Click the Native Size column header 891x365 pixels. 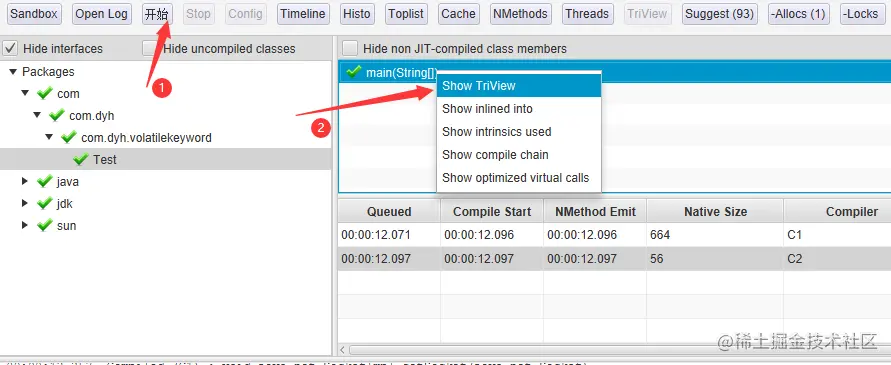[715, 211]
